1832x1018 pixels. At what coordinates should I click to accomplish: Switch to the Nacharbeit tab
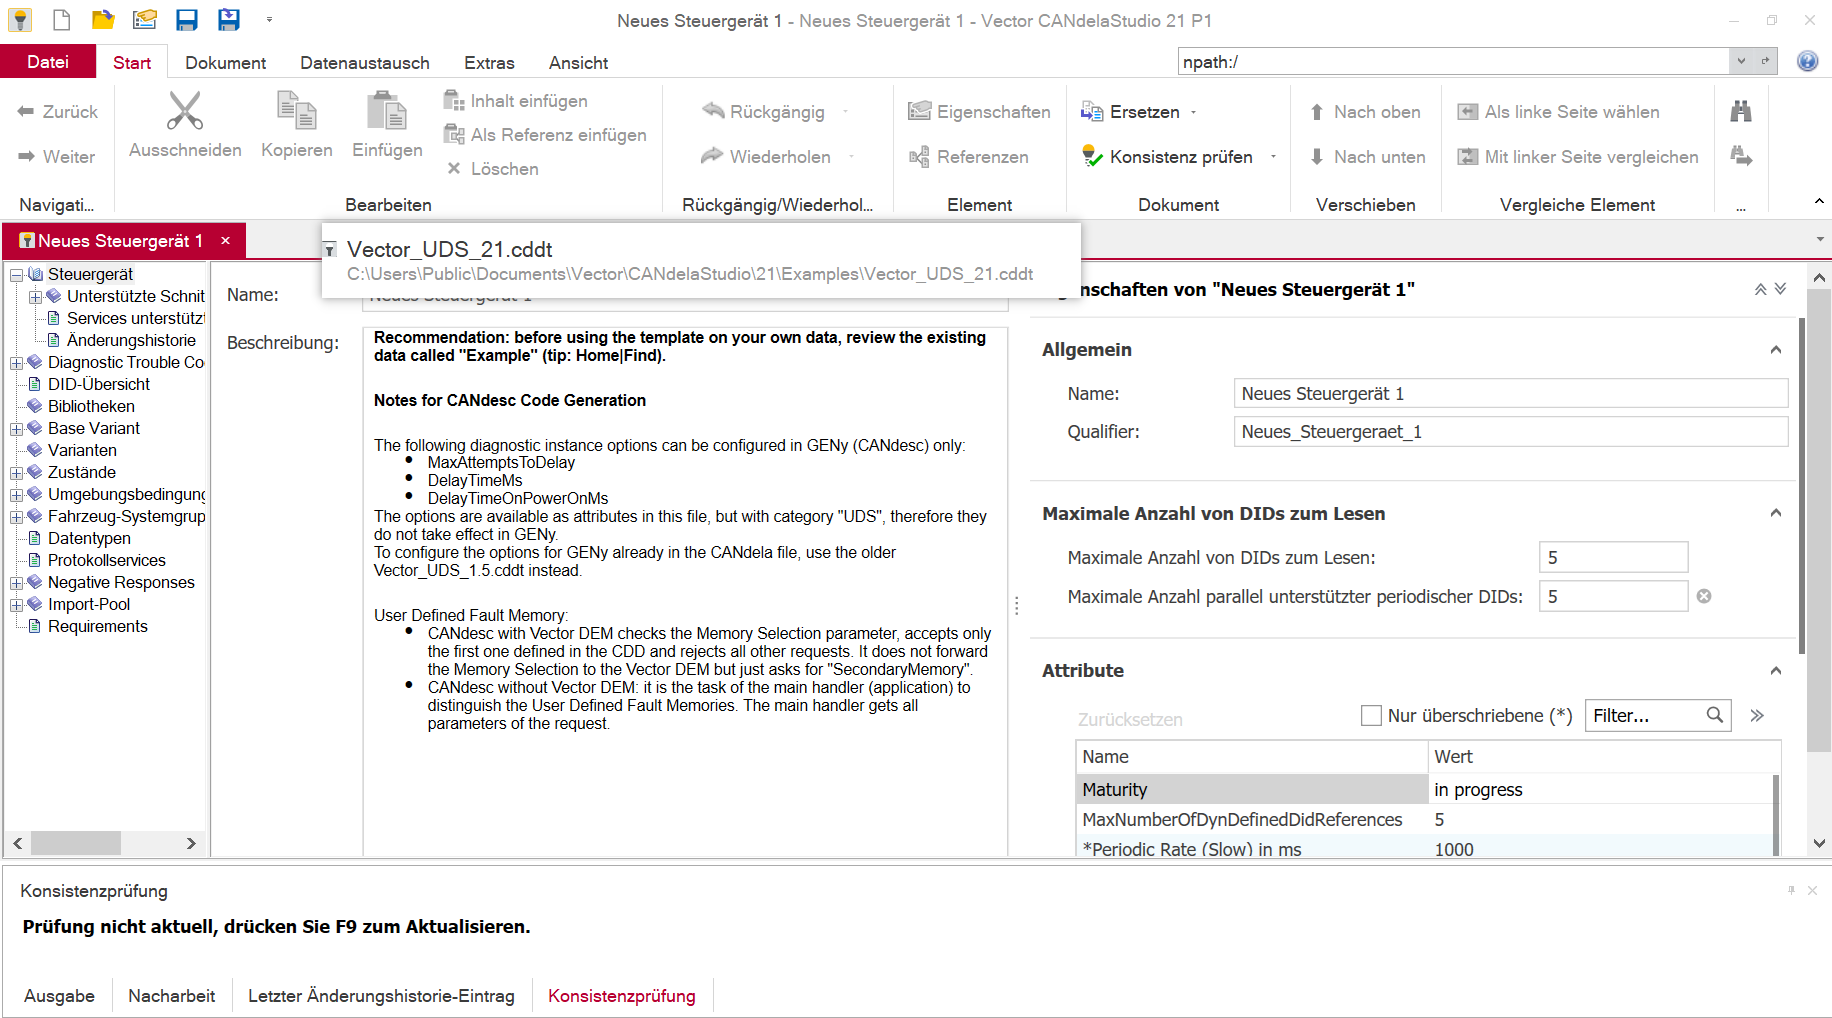172,996
